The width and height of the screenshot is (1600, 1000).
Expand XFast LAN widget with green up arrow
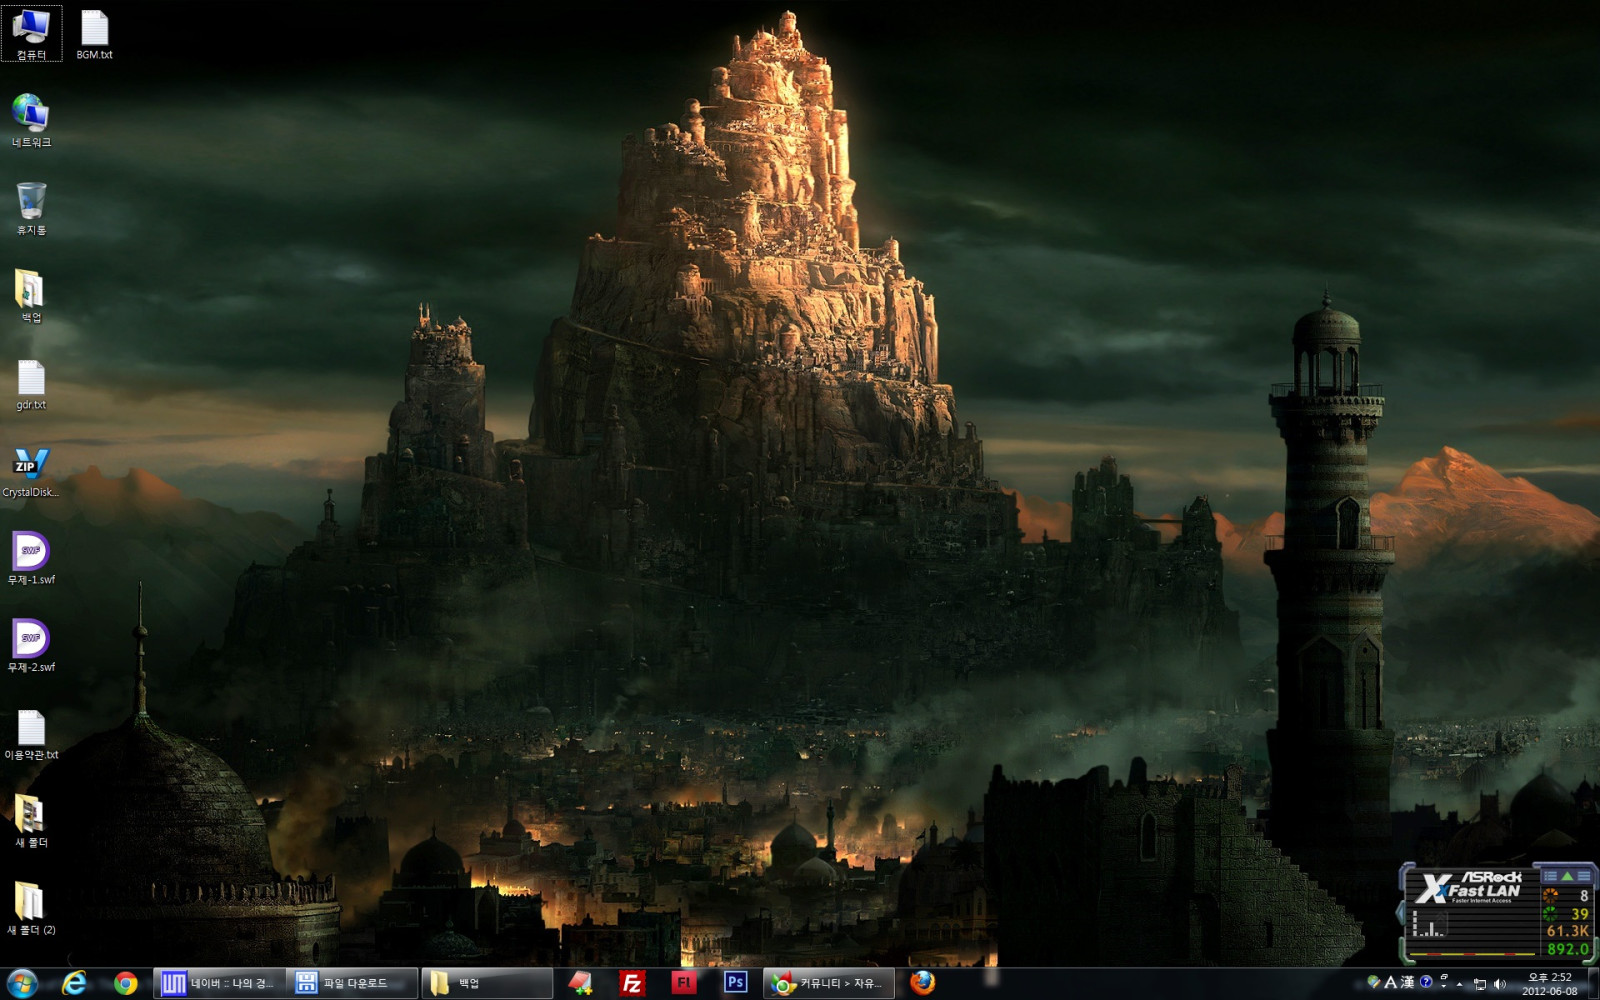click(1567, 876)
